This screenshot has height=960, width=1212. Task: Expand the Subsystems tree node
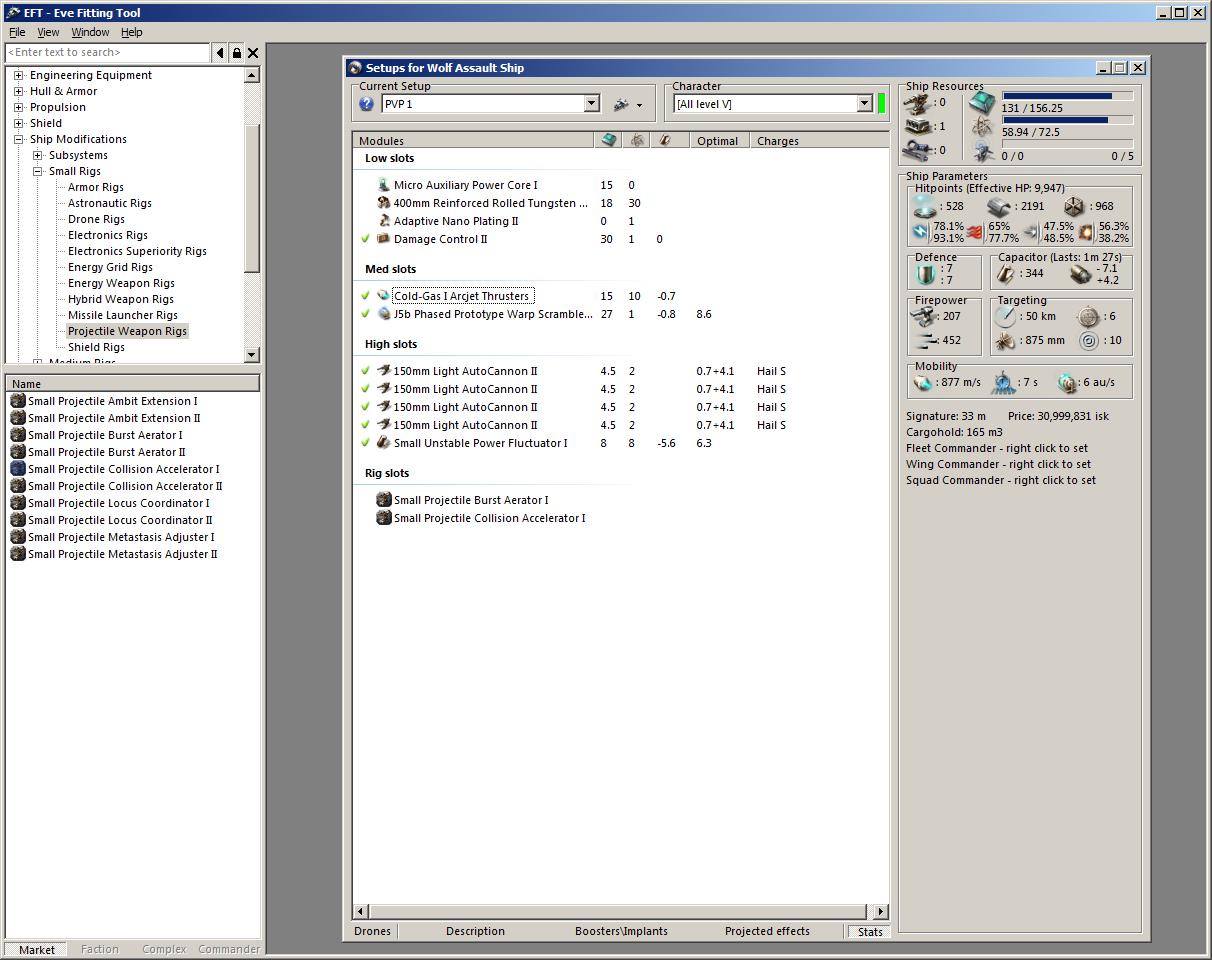coord(37,155)
